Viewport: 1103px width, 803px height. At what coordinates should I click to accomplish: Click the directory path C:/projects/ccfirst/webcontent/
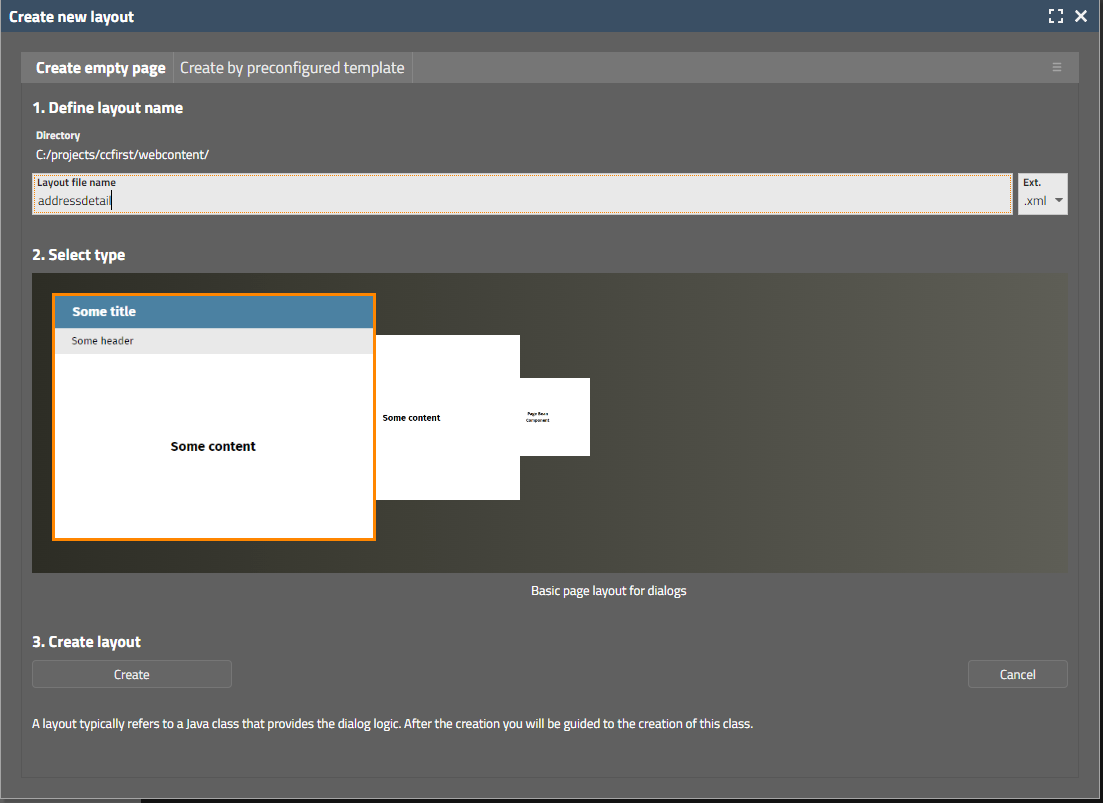(122, 154)
